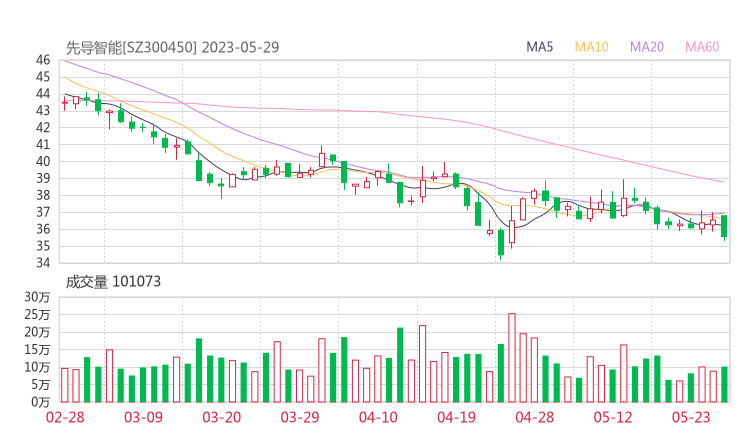This screenshot has height=440, width=740.
Task: Click the 02-28 date label
Action: 65,417
